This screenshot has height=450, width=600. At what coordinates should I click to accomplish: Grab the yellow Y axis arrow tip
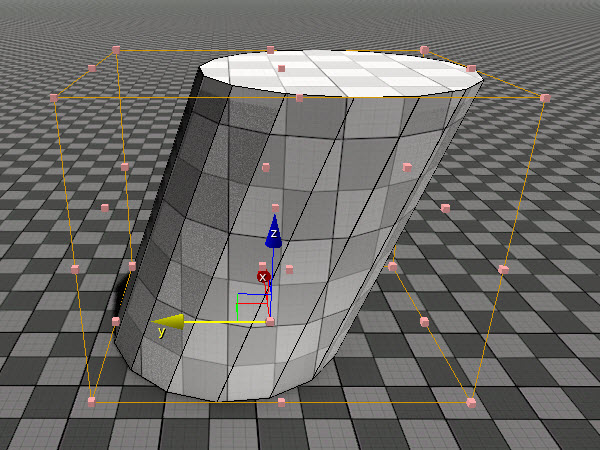pos(168,322)
